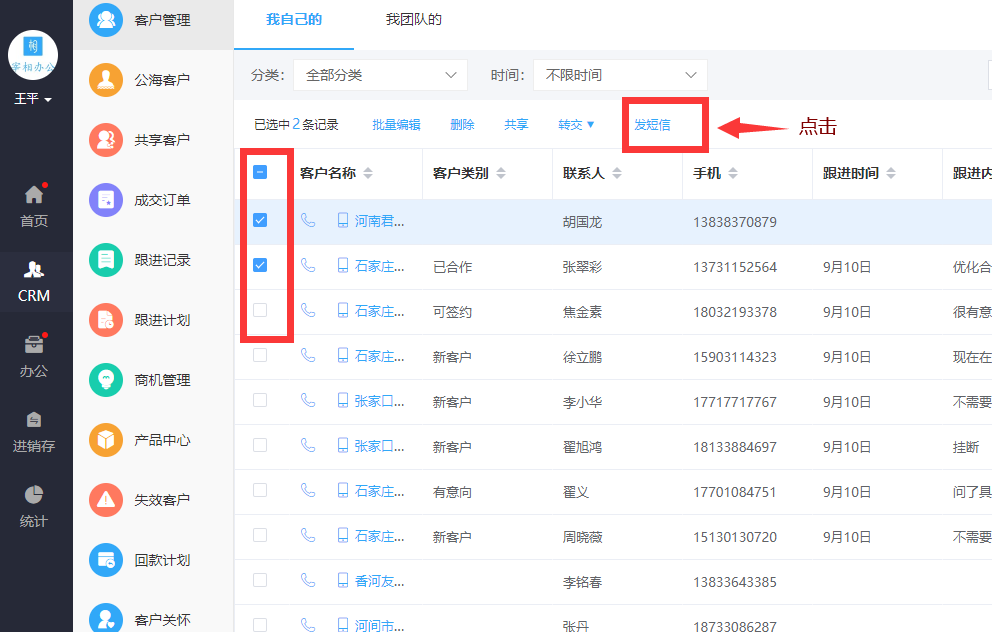Open 进销存 navigation icon
Viewport: 992px width, 632px height.
coord(34,419)
